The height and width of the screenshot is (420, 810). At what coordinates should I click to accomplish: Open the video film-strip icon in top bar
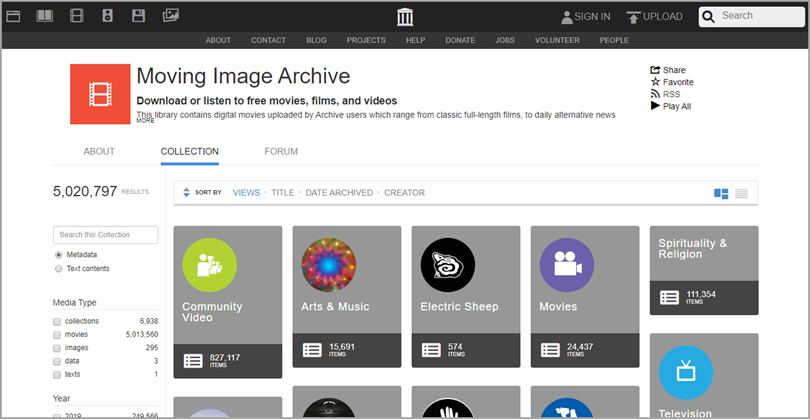[76, 16]
